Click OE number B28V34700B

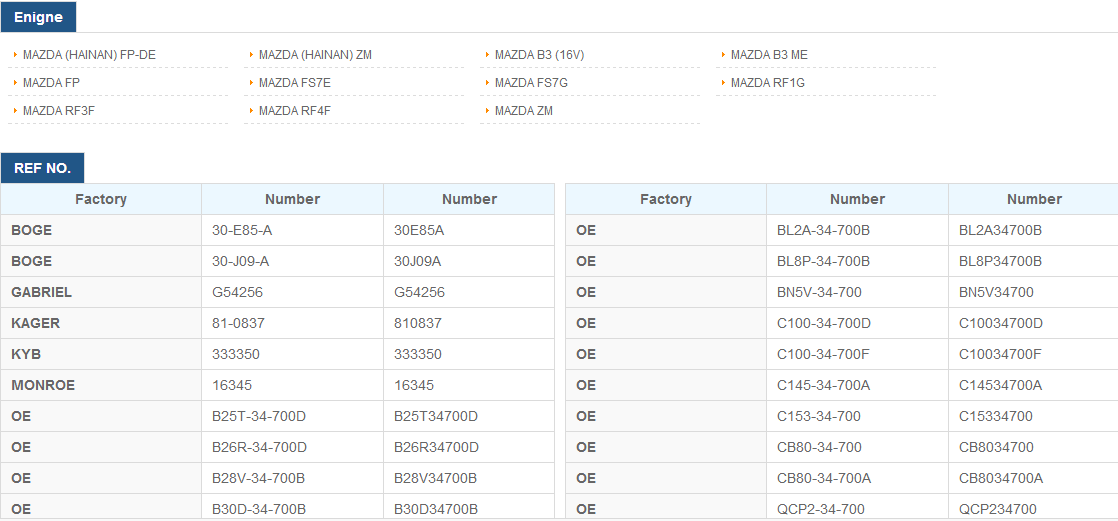tap(436, 478)
